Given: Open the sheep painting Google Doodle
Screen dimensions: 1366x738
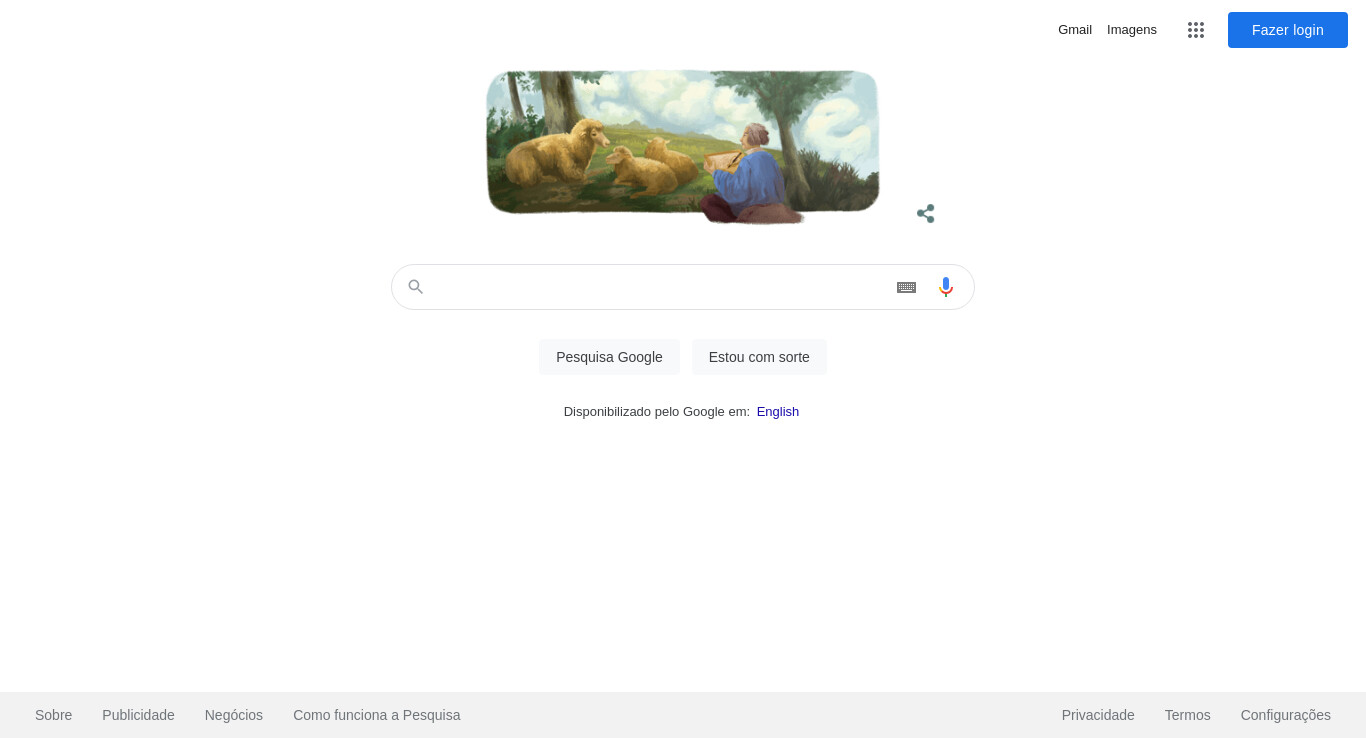Looking at the screenshot, I should pyautogui.click(x=683, y=146).
